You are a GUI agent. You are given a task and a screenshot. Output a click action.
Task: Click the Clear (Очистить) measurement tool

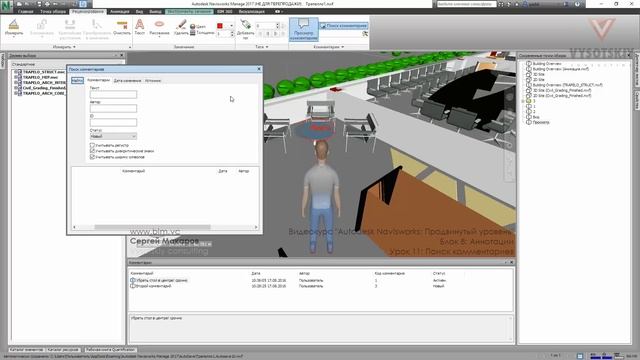pyautogui.click(x=122, y=28)
